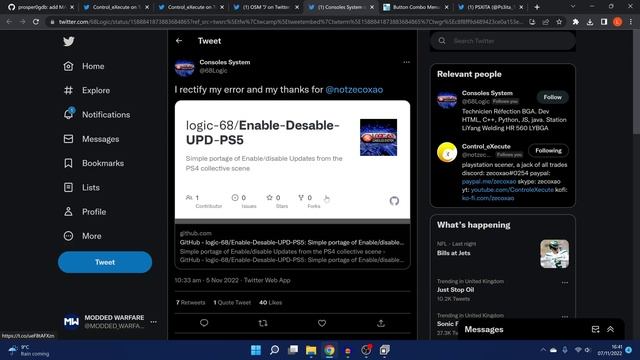Open Home in Twitter sidebar
640x360 pixels.
tap(84, 66)
